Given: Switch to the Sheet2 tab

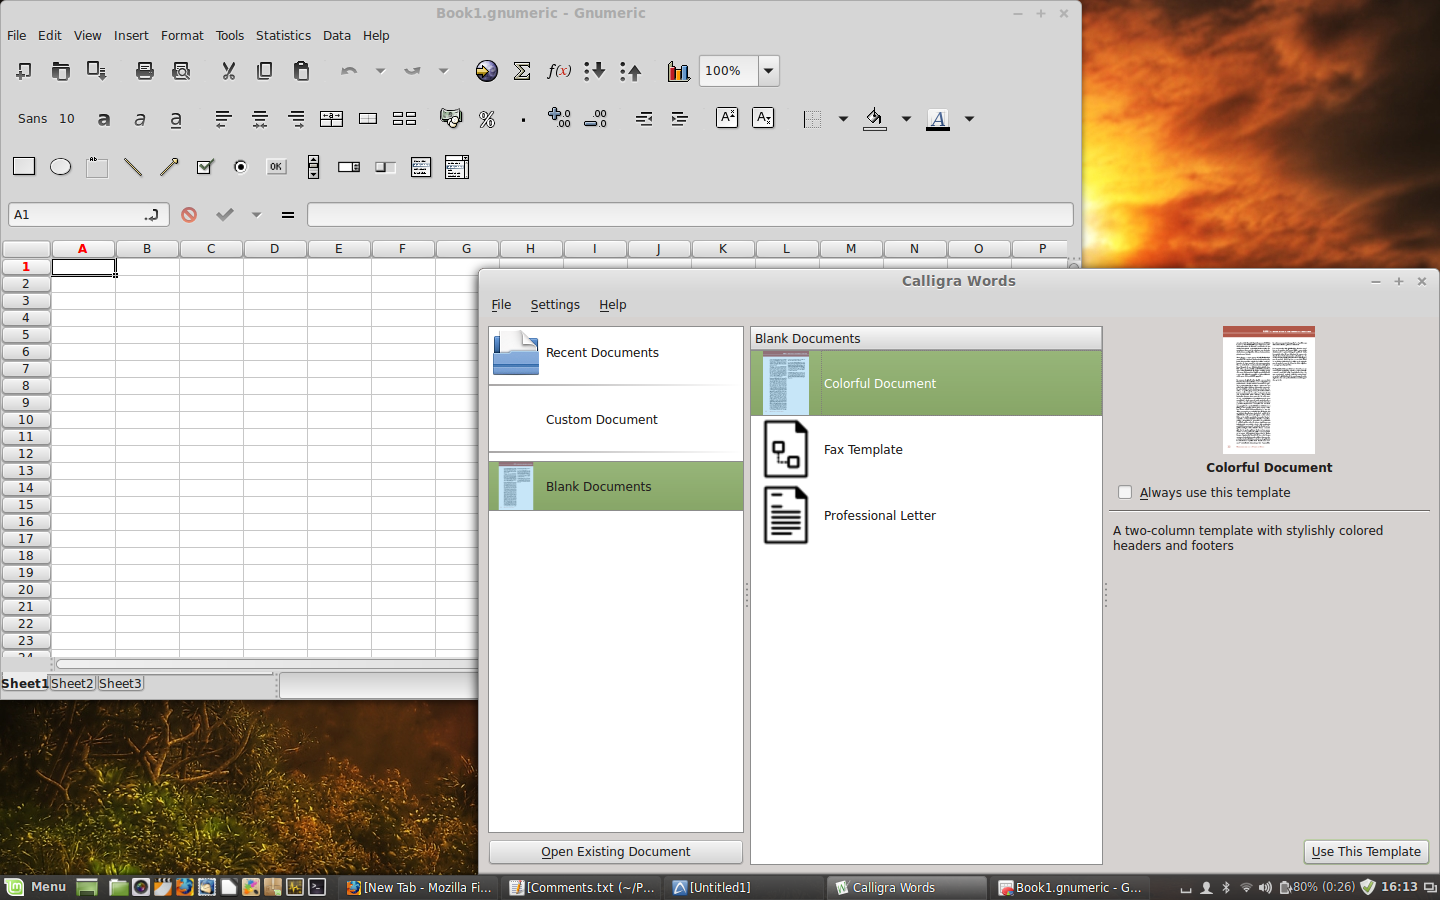Looking at the screenshot, I should [72, 683].
